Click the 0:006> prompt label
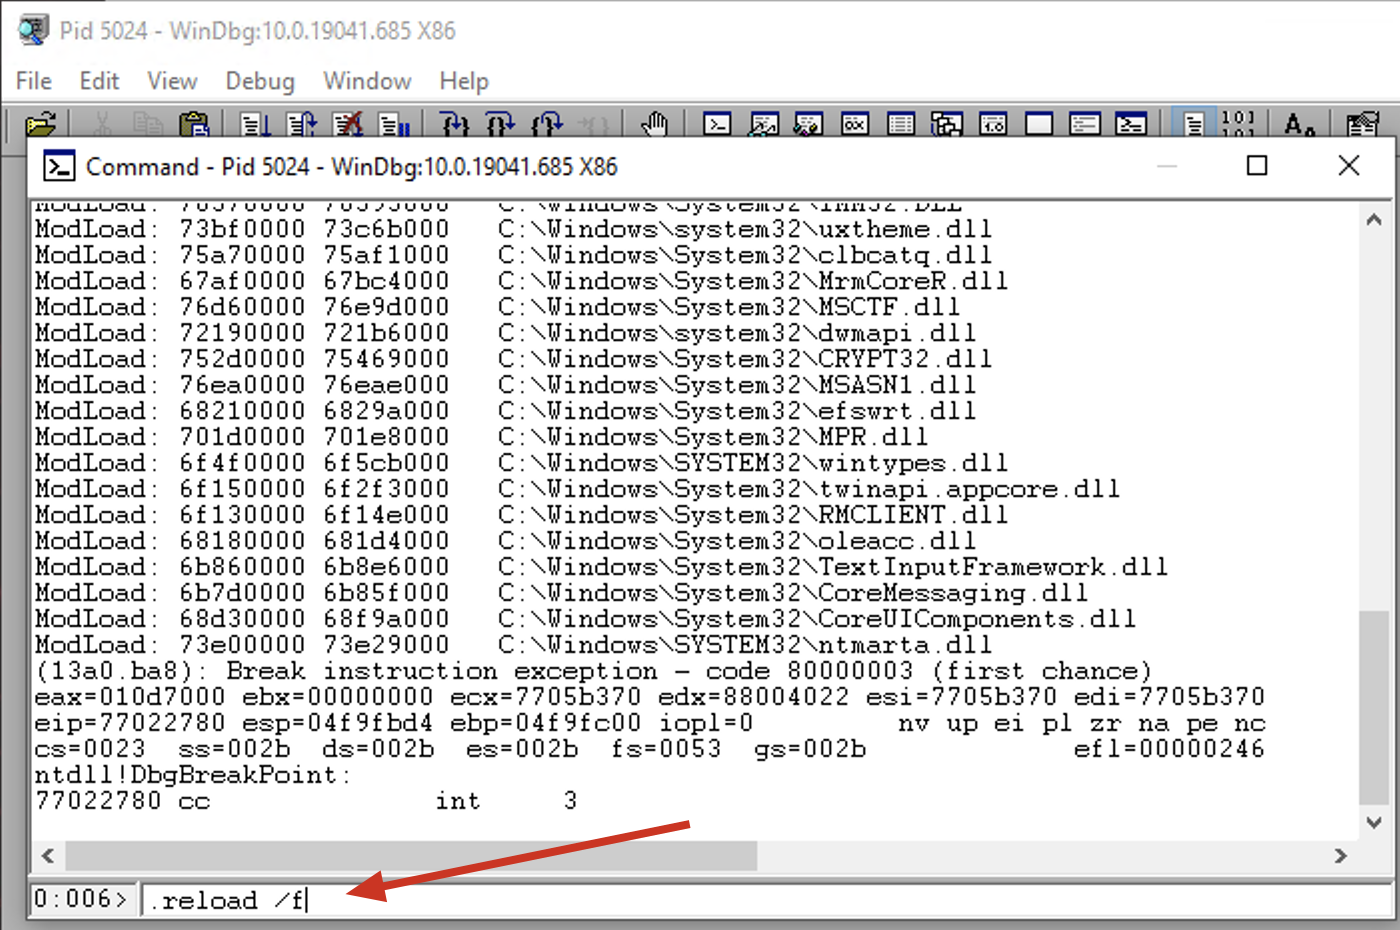The image size is (1400, 930). (81, 899)
